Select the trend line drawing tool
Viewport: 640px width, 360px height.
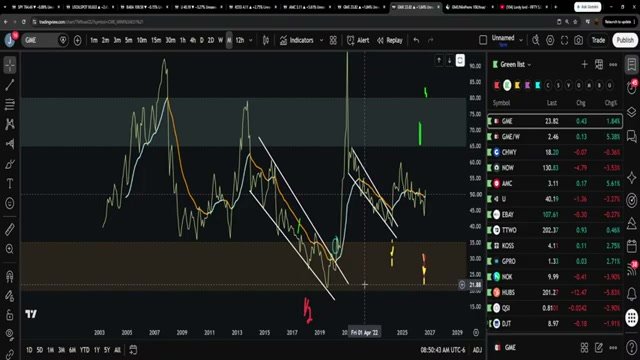tap(10, 85)
